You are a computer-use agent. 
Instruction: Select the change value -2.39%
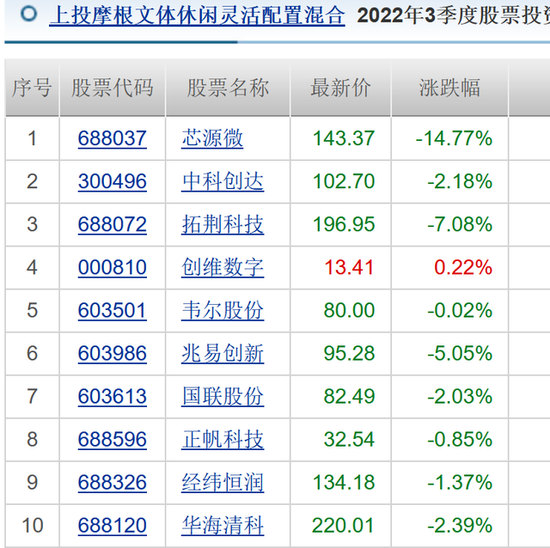click(x=460, y=526)
